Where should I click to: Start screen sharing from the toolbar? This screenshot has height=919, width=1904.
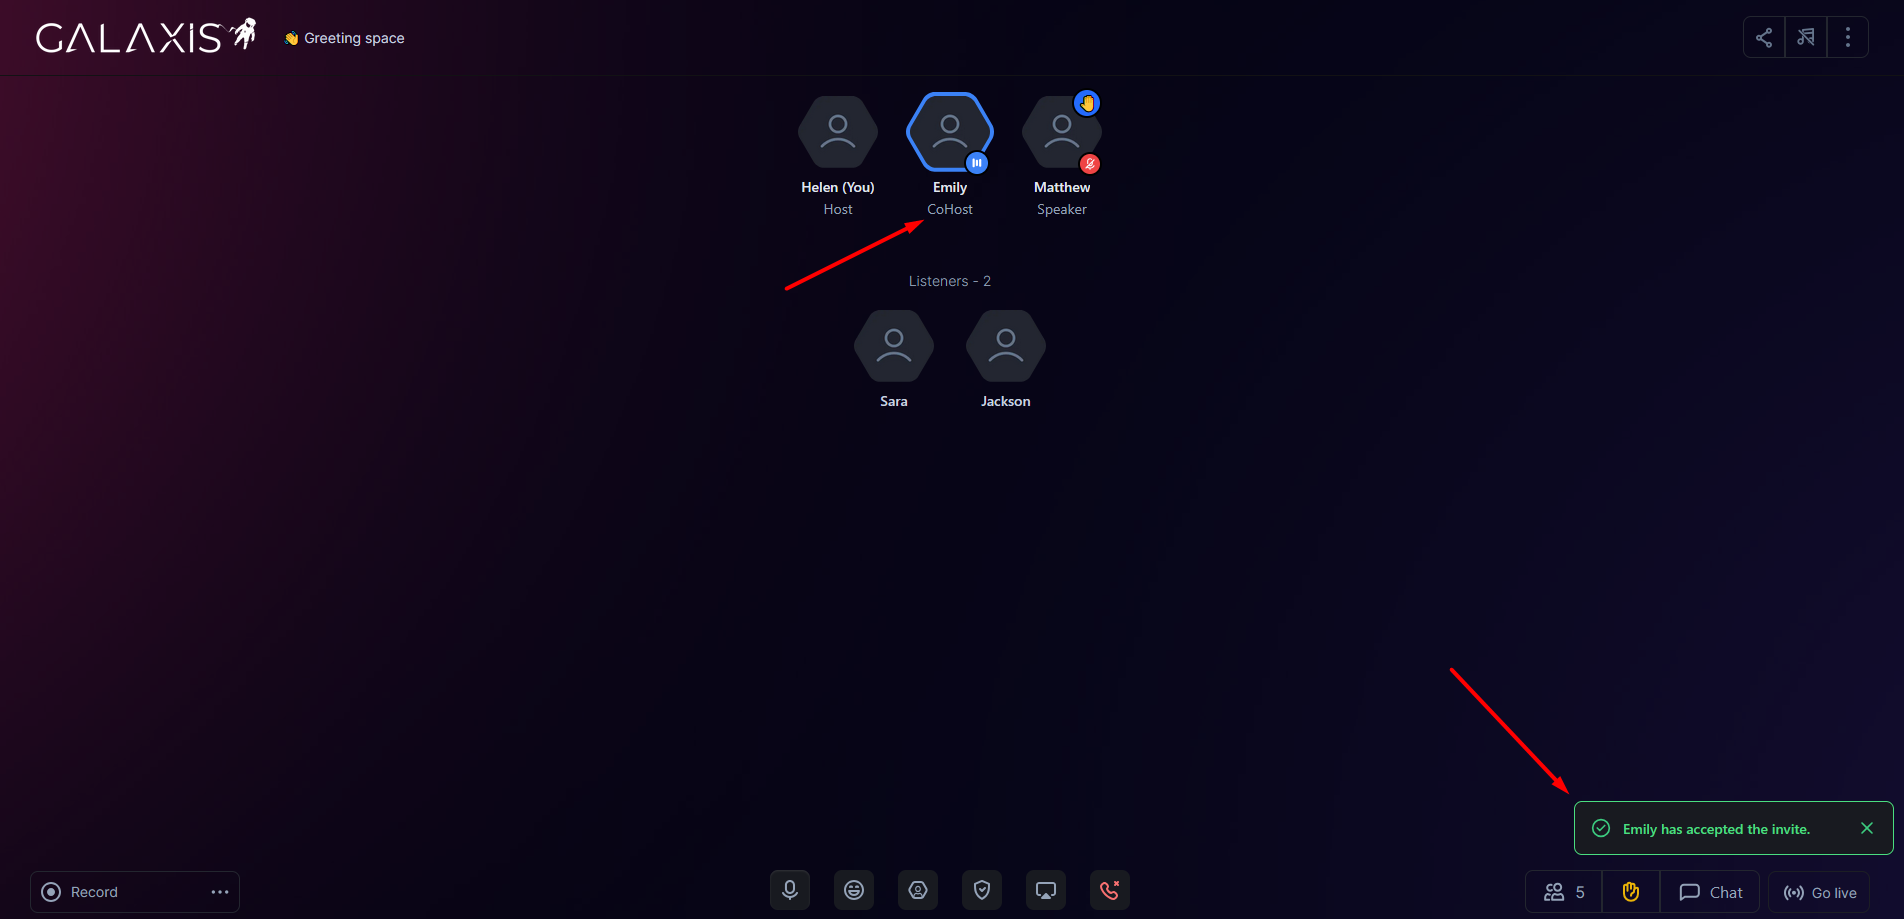point(1046,890)
